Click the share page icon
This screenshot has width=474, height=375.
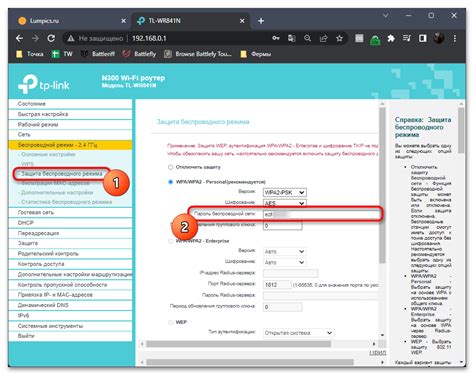pos(323,38)
